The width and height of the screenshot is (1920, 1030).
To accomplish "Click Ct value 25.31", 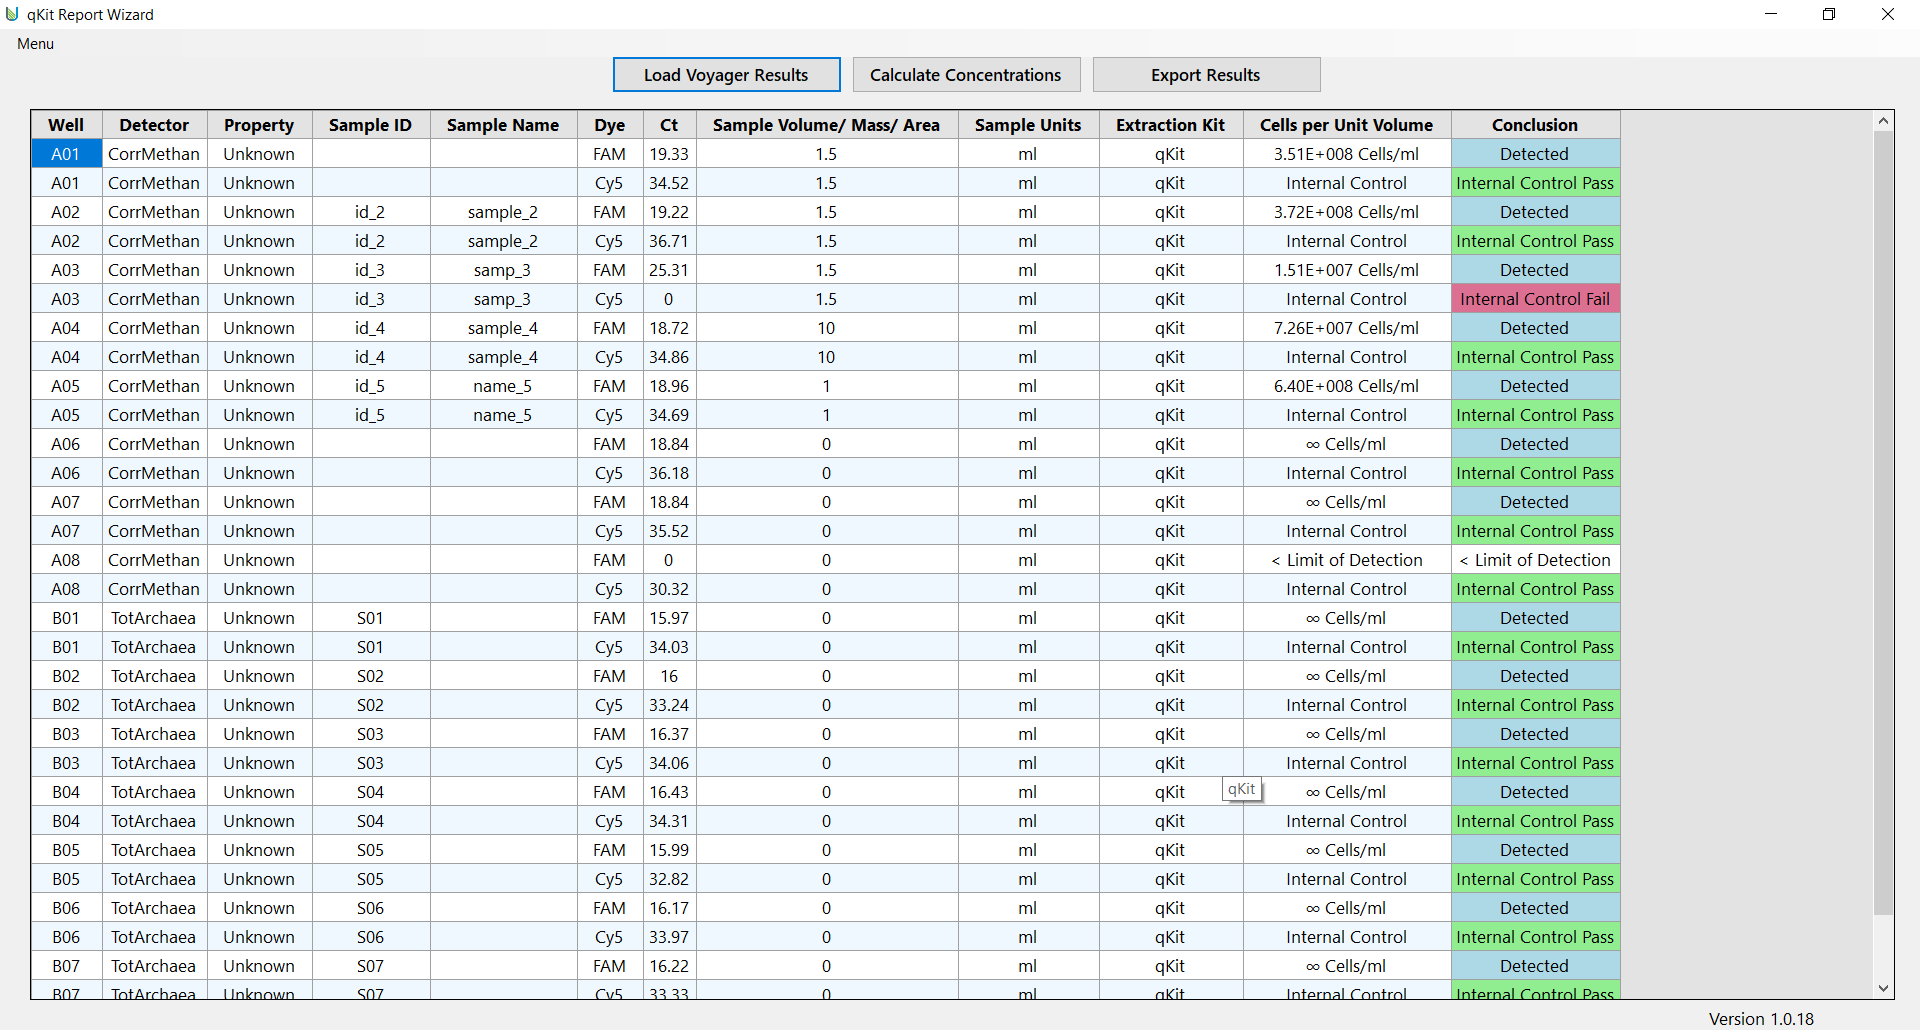I will (x=669, y=270).
